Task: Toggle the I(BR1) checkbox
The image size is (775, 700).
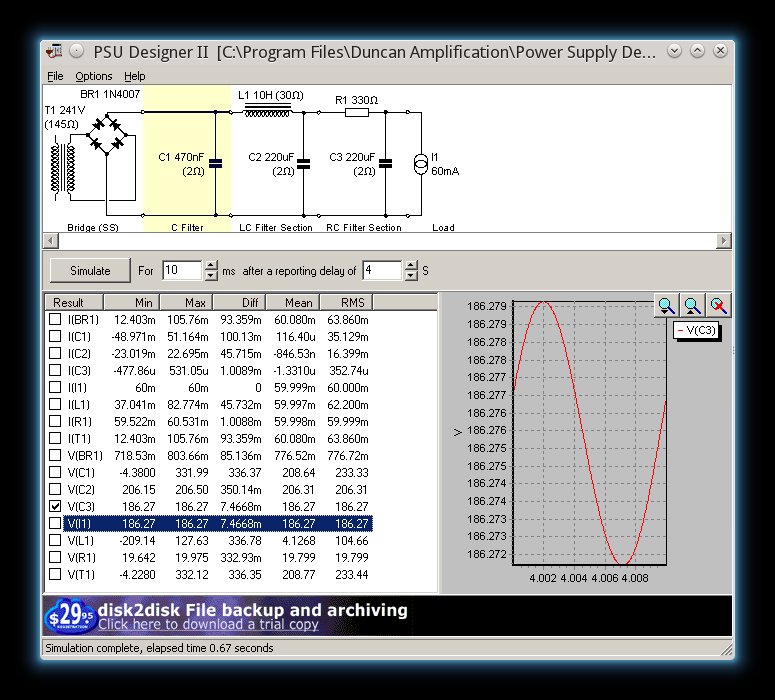Action: (55, 319)
